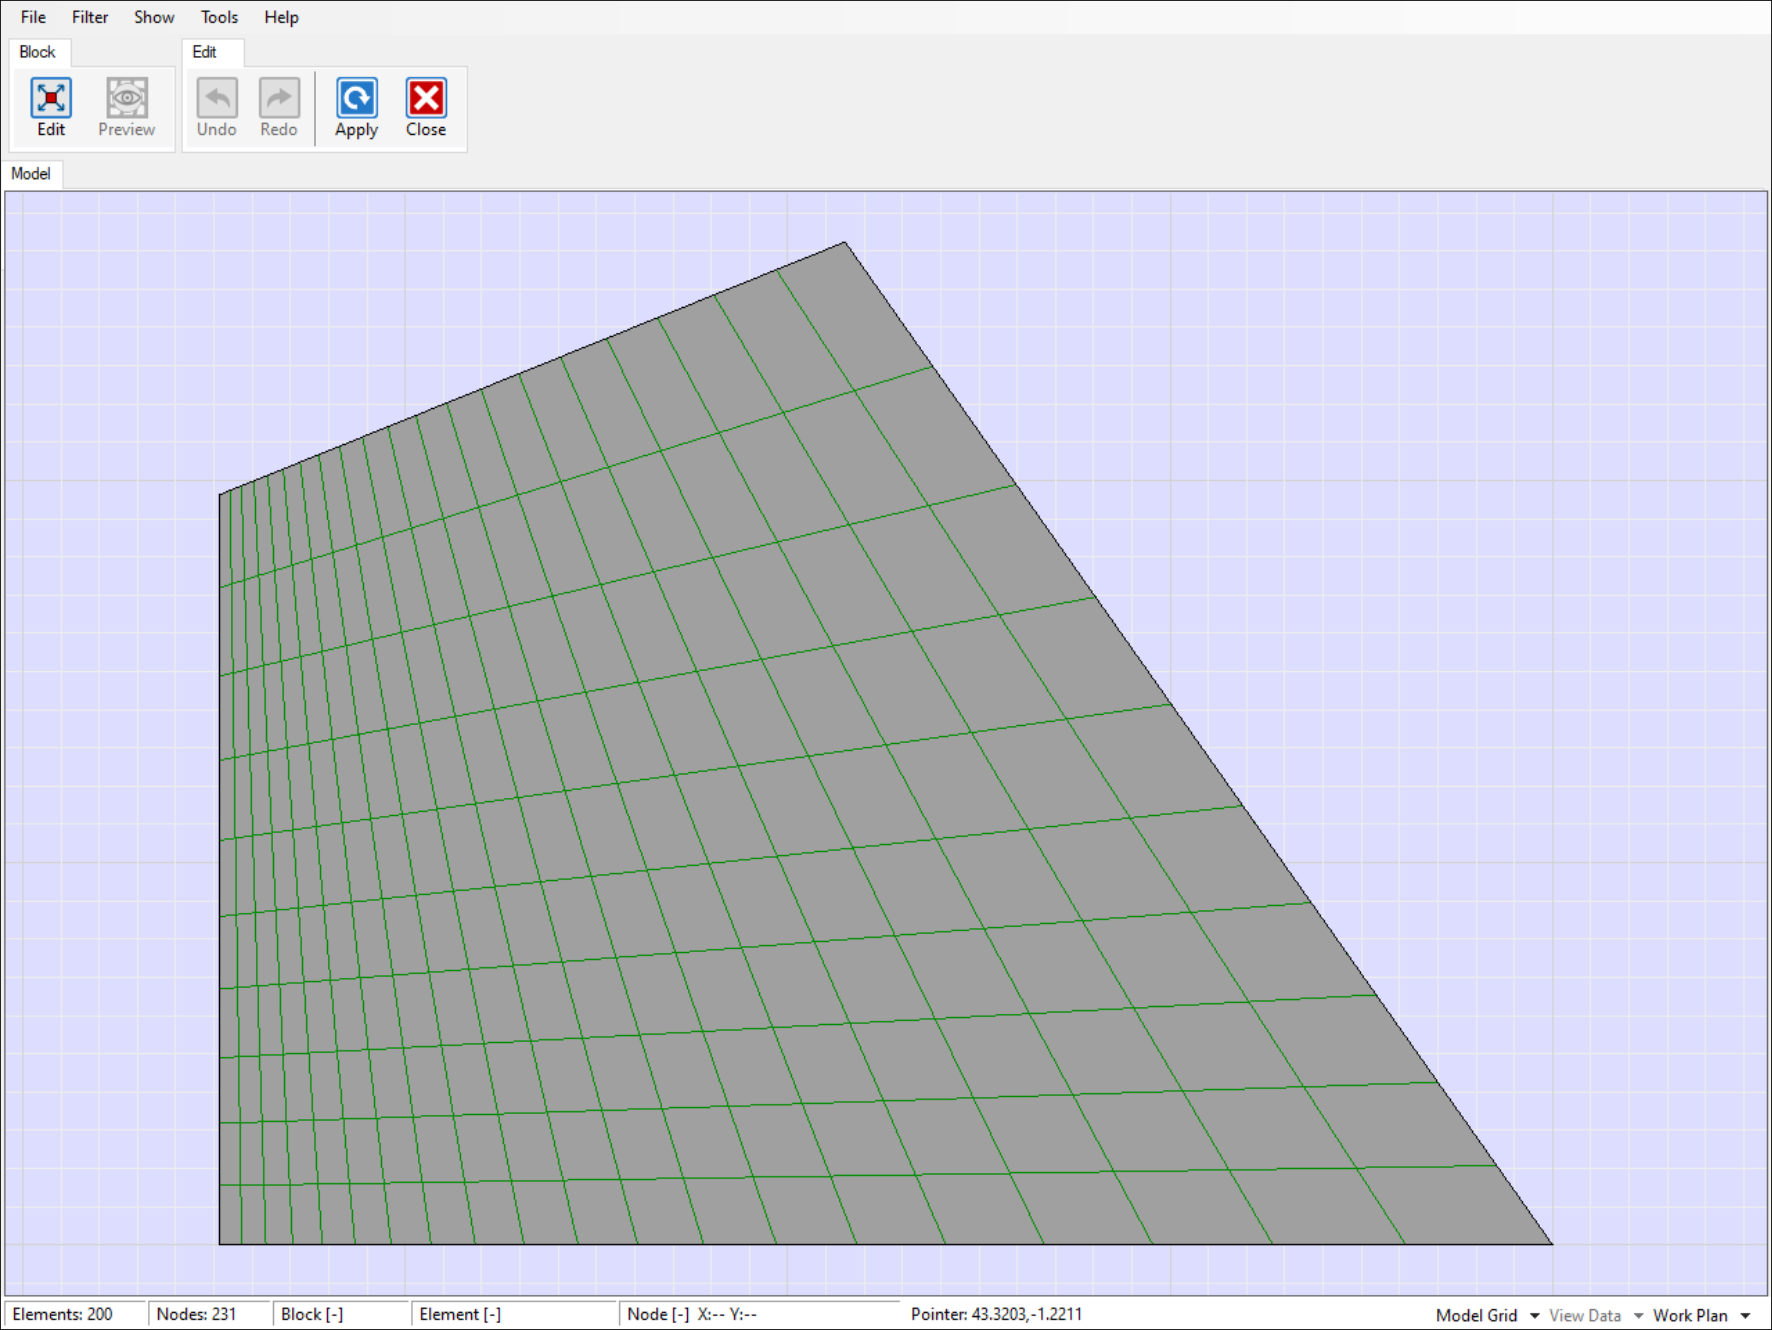Click the top apex corner of mesh
1772x1330 pixels.
tap(845, 242)
